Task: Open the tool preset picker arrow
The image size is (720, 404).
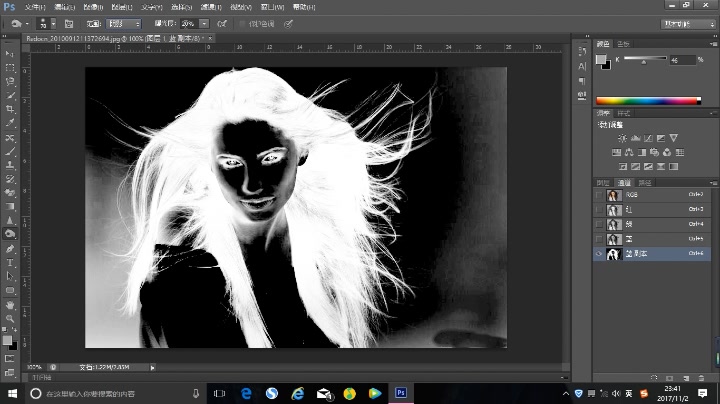Action: 27,24
